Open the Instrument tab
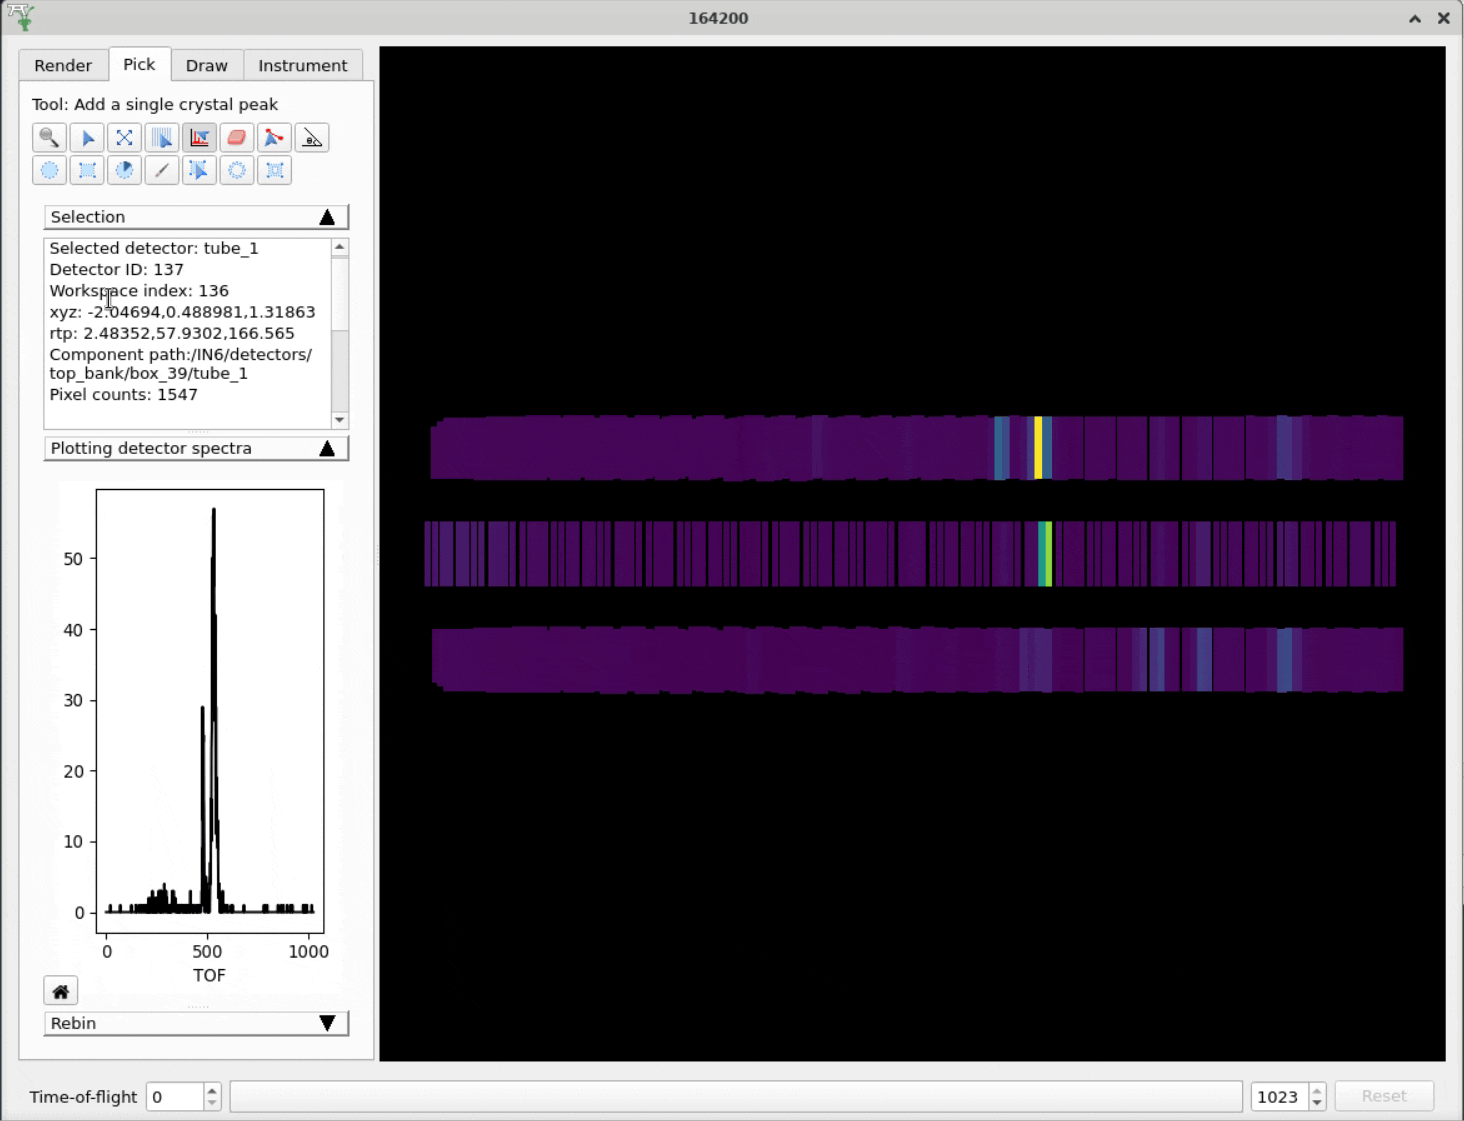 (302, 65)
